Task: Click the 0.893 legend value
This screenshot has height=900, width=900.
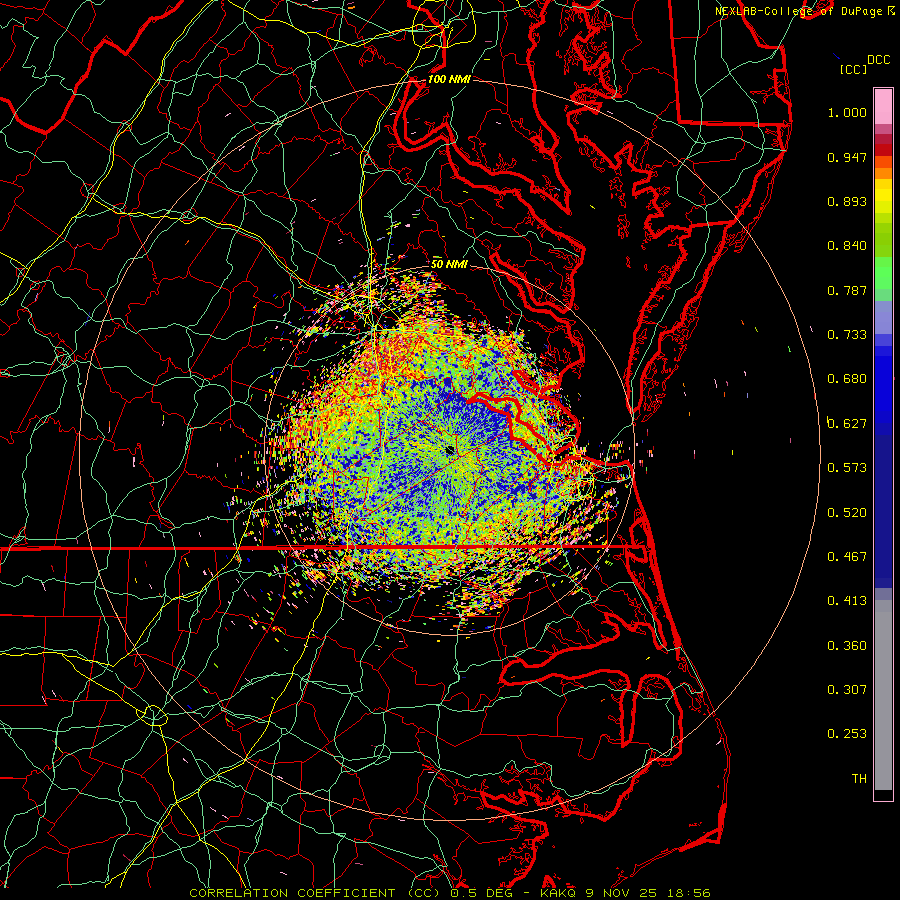Action: pyautogui.click(x=847, y=201)
